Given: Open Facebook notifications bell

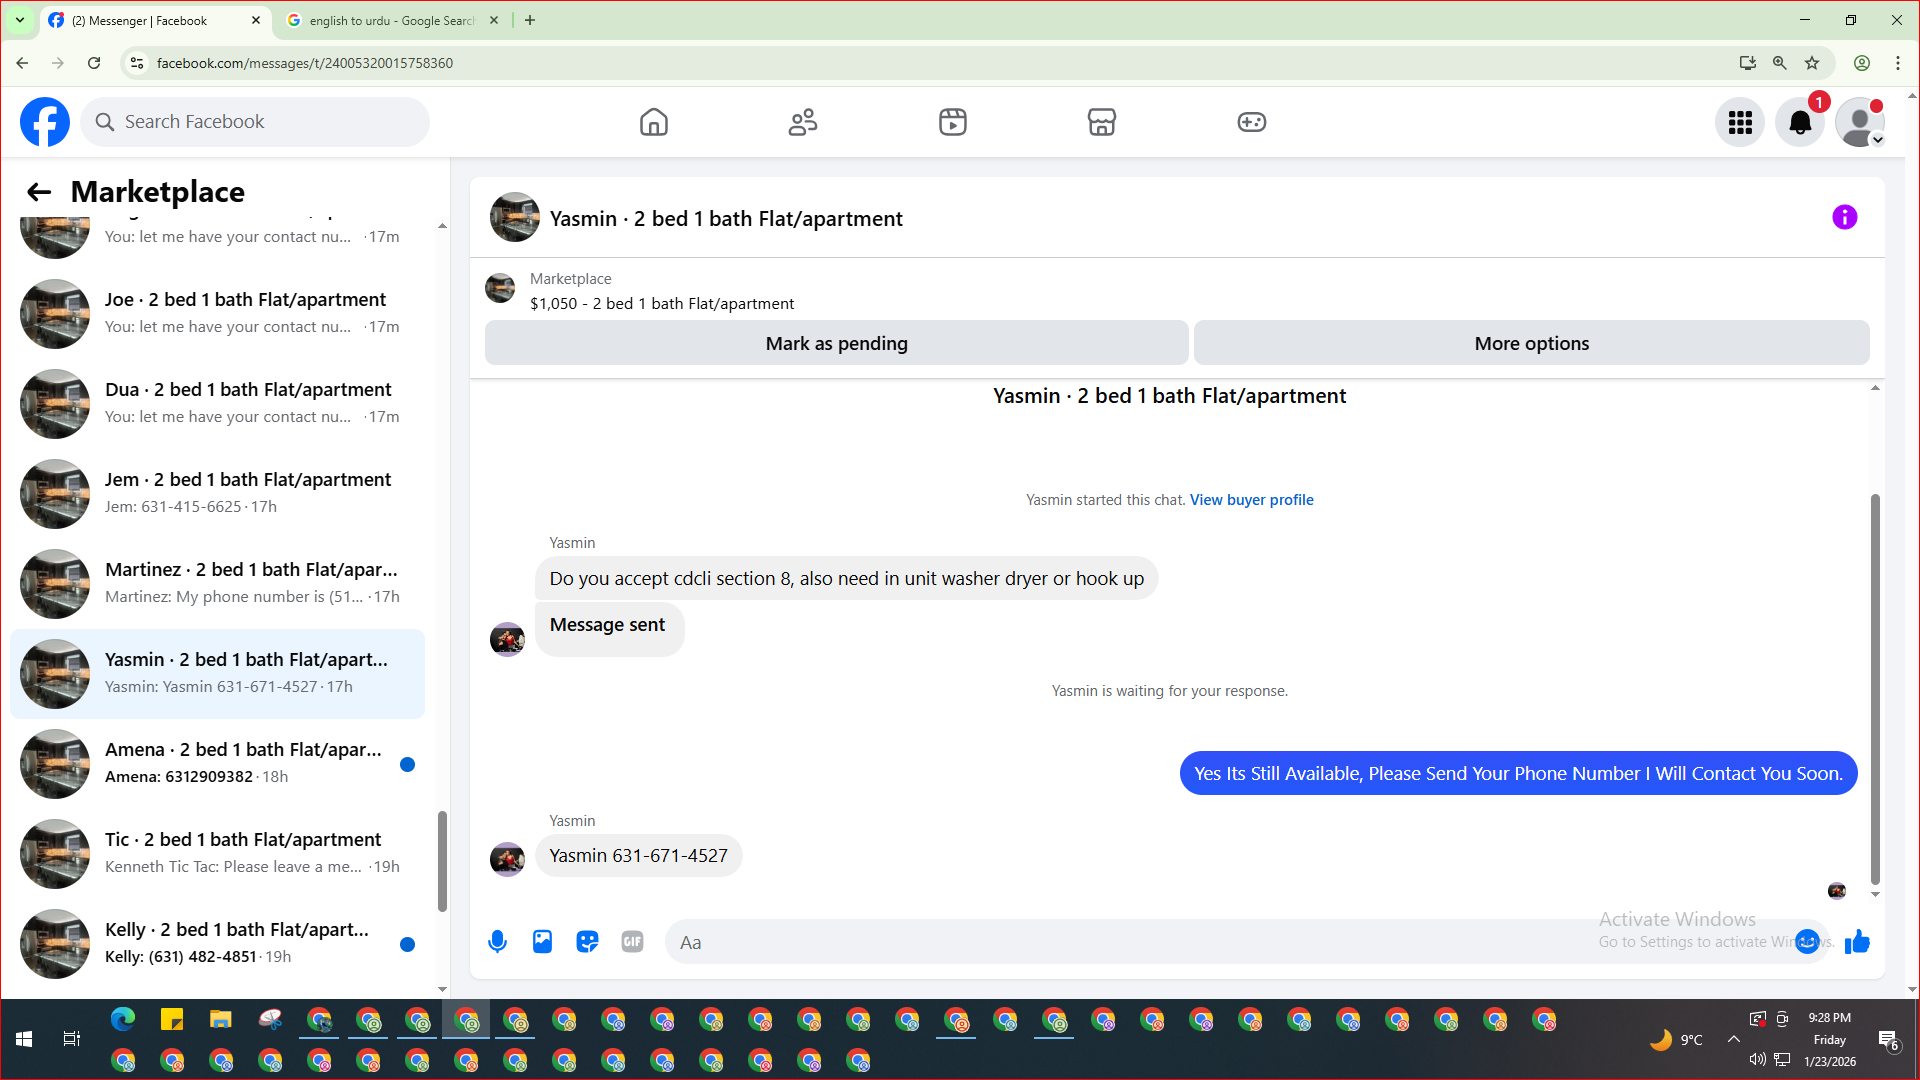Looking at the screenshot, I should point(1799,122).
